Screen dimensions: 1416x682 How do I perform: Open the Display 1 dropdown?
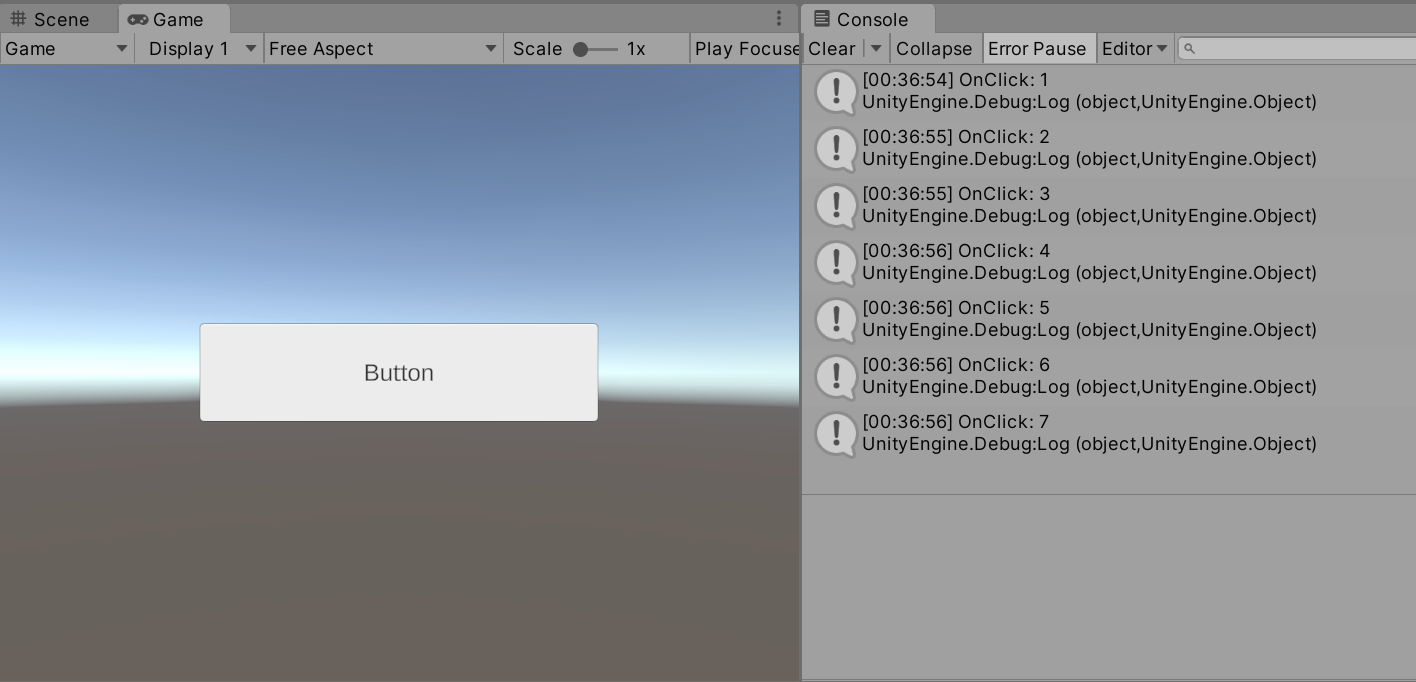(x=198, y=49)
